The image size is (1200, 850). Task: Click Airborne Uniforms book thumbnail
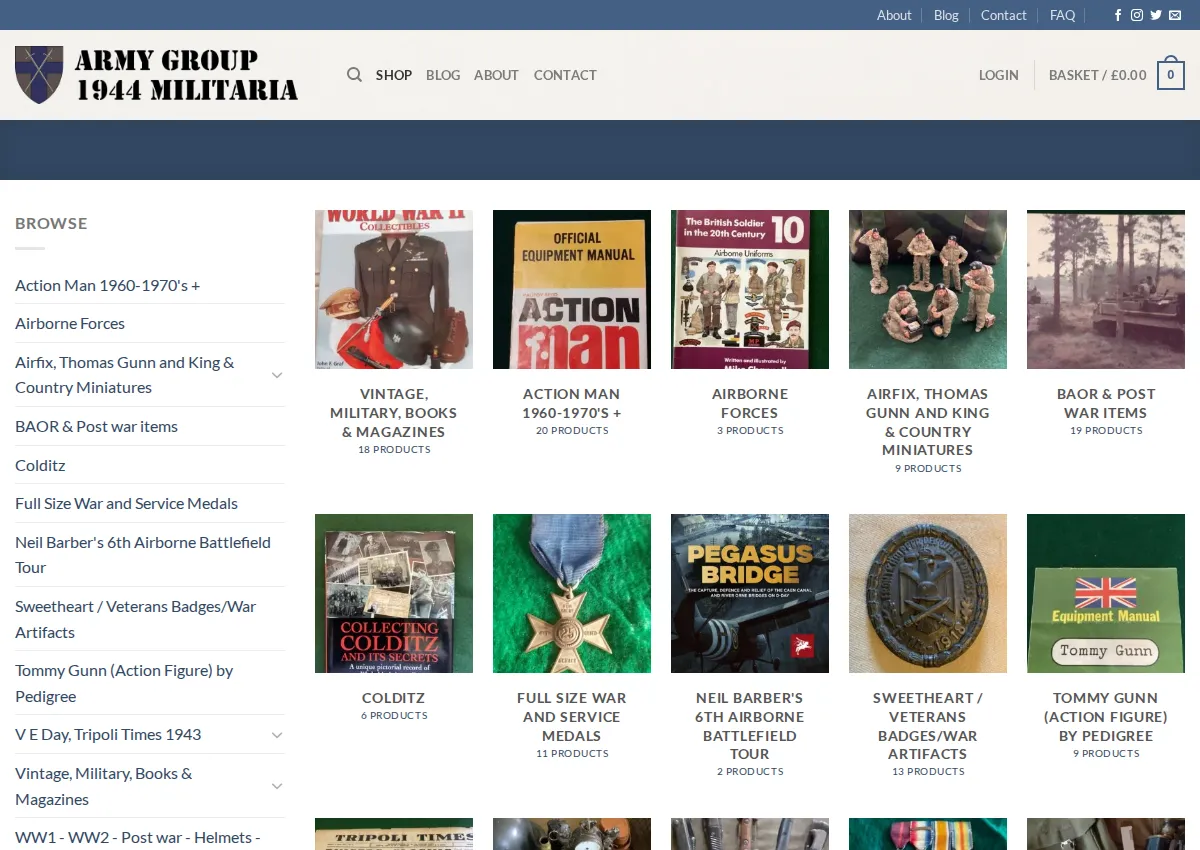point(750,289)
